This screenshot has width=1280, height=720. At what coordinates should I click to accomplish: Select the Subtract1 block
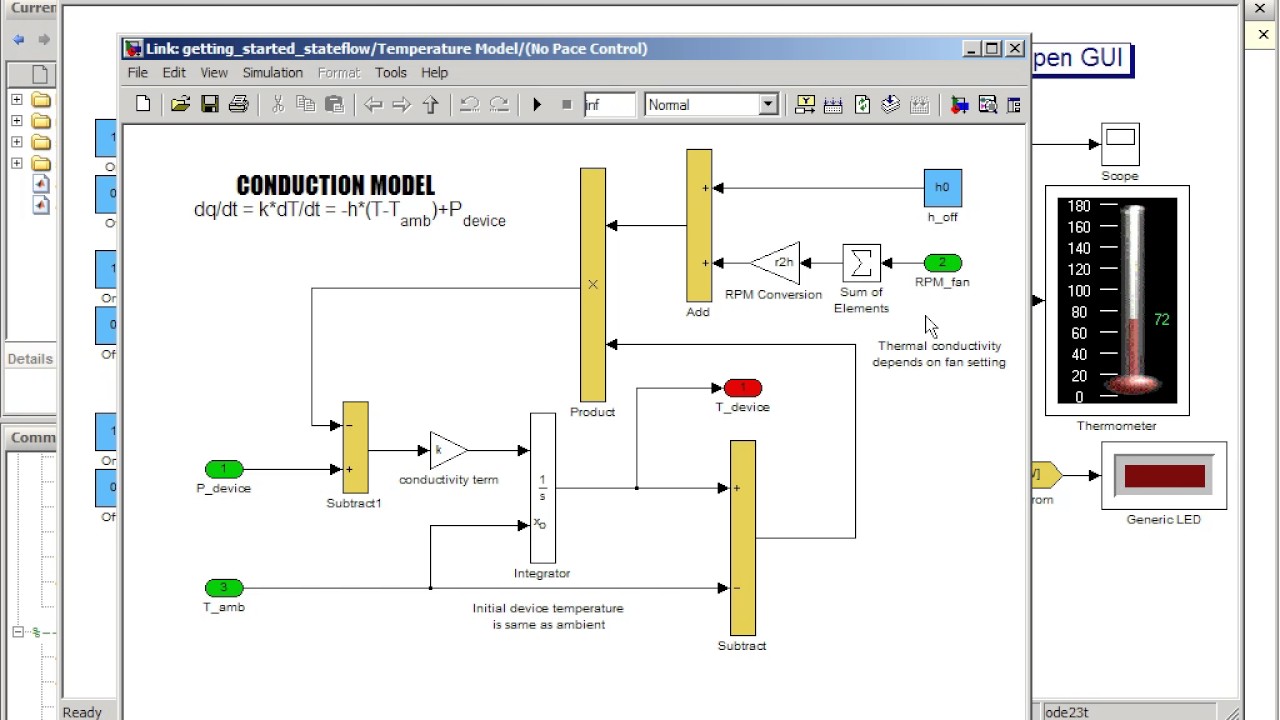(355, 447)
